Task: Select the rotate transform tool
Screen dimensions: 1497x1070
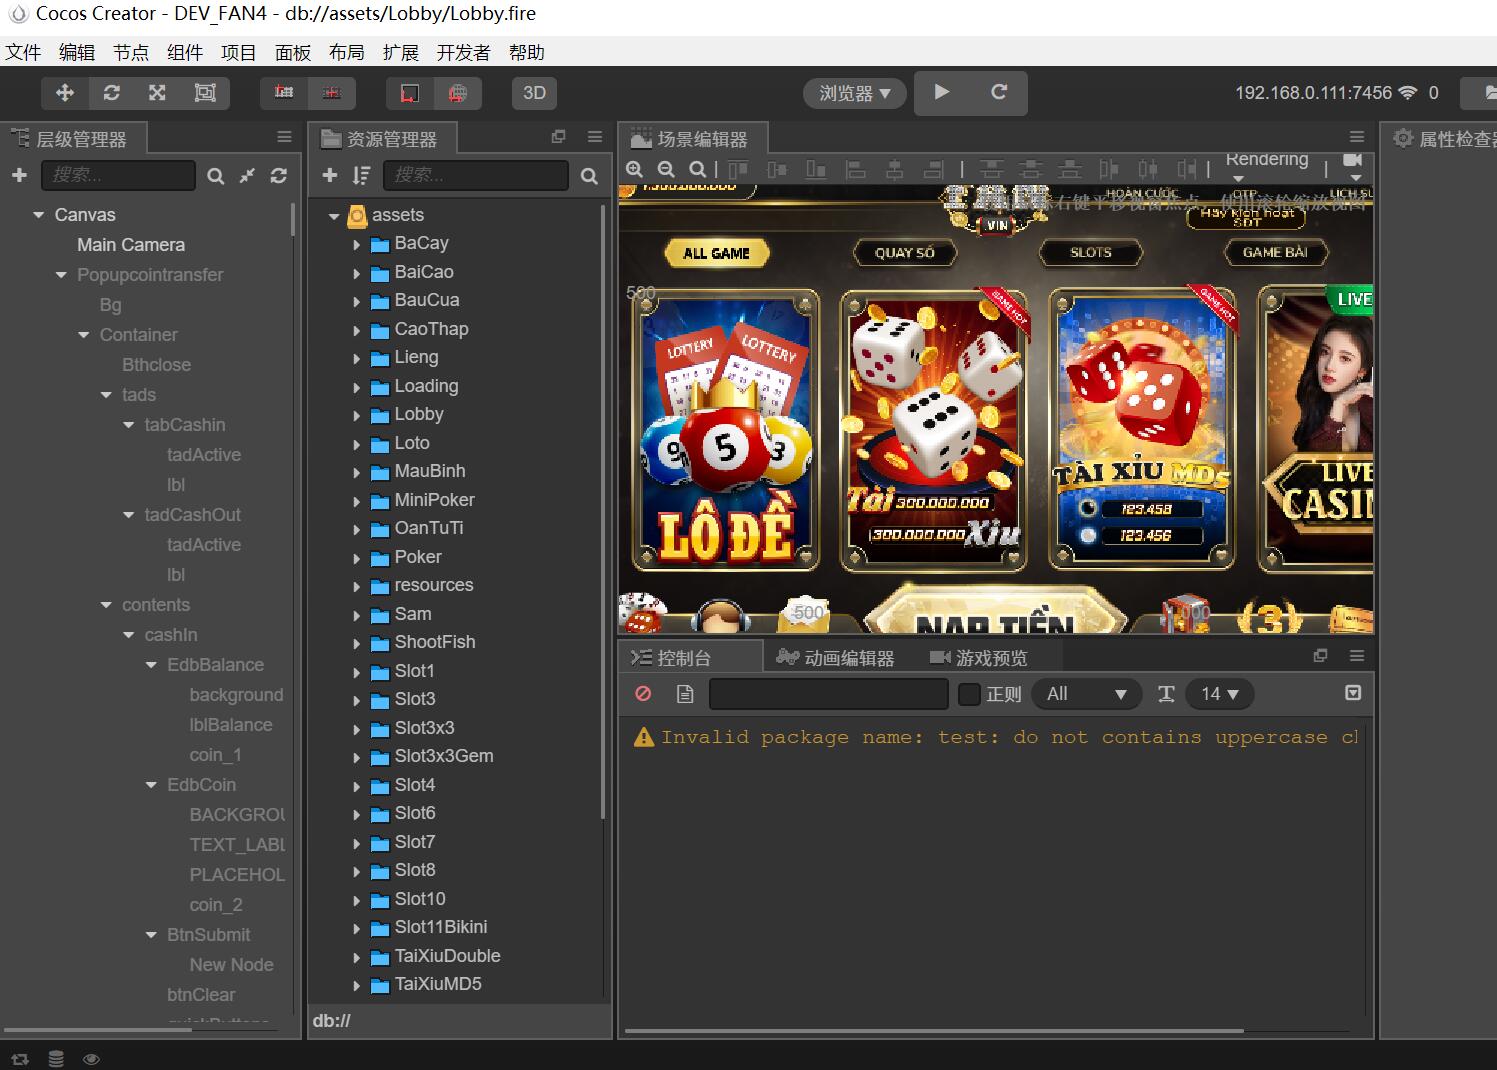Action: pyautogui.click(x=111, y=93)
